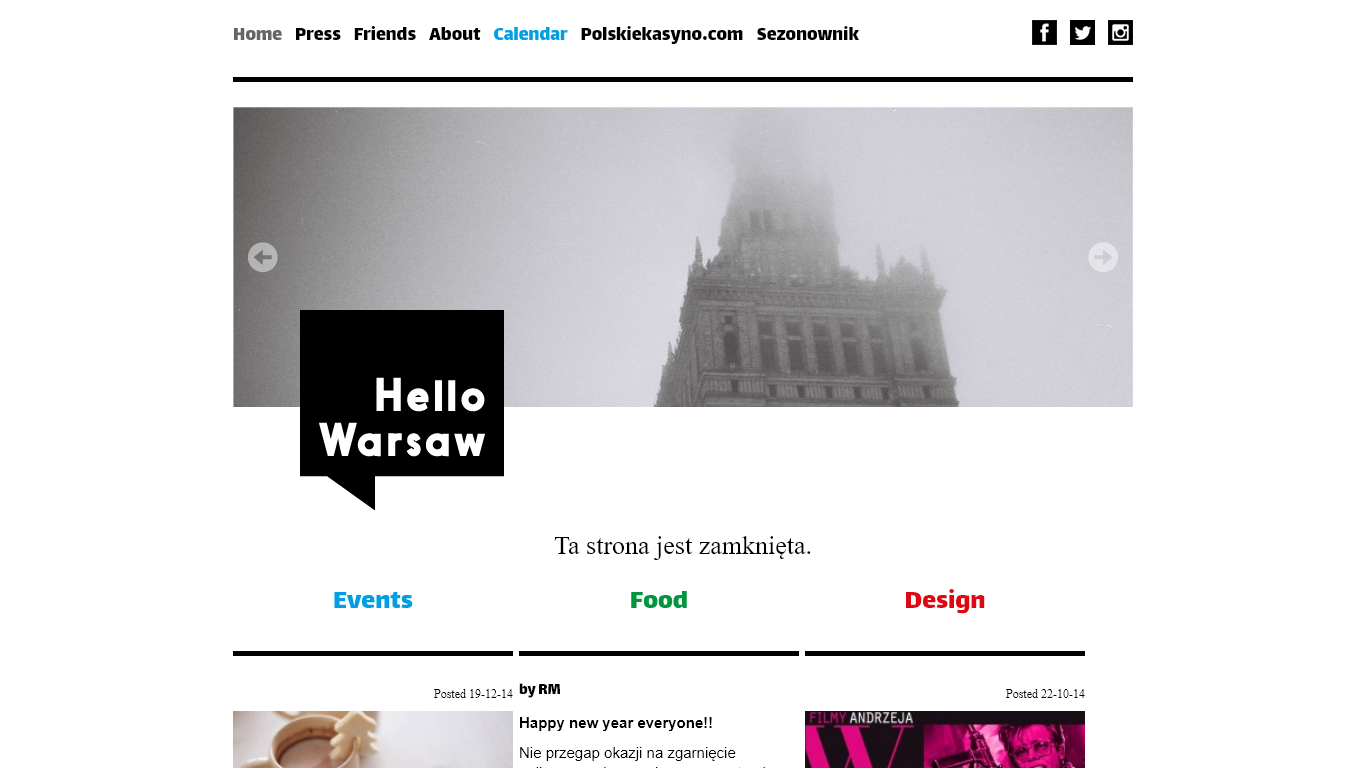Open the Happy new year everyone post
The width and height of the screenshot is (1366, 768).
tap(616, 723)
